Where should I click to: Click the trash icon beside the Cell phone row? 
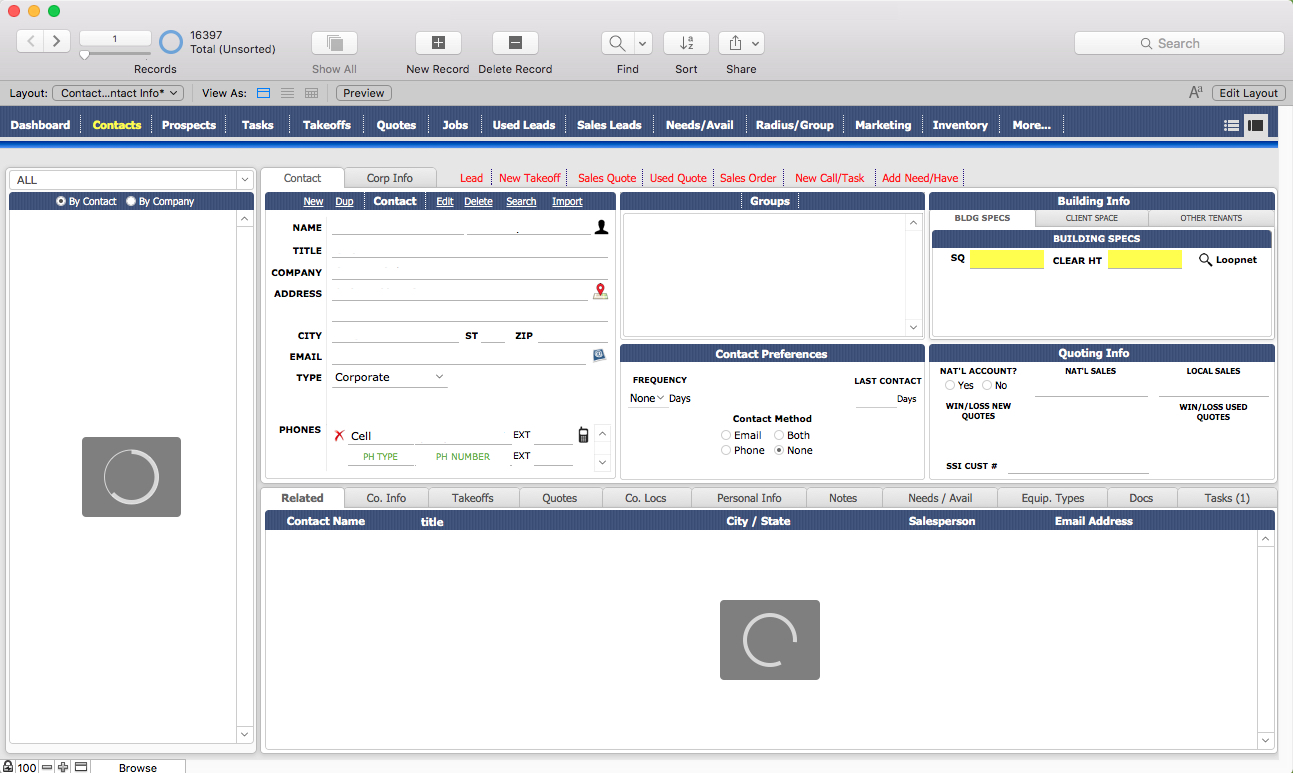point(583,434)
